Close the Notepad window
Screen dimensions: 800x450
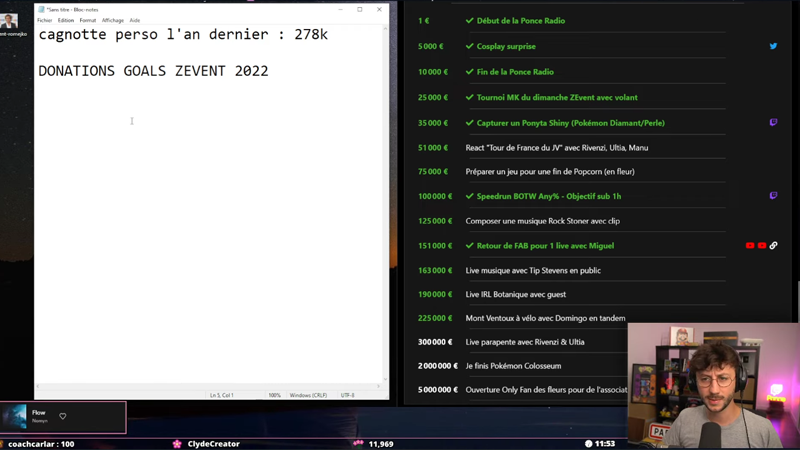tap(379, 9)
